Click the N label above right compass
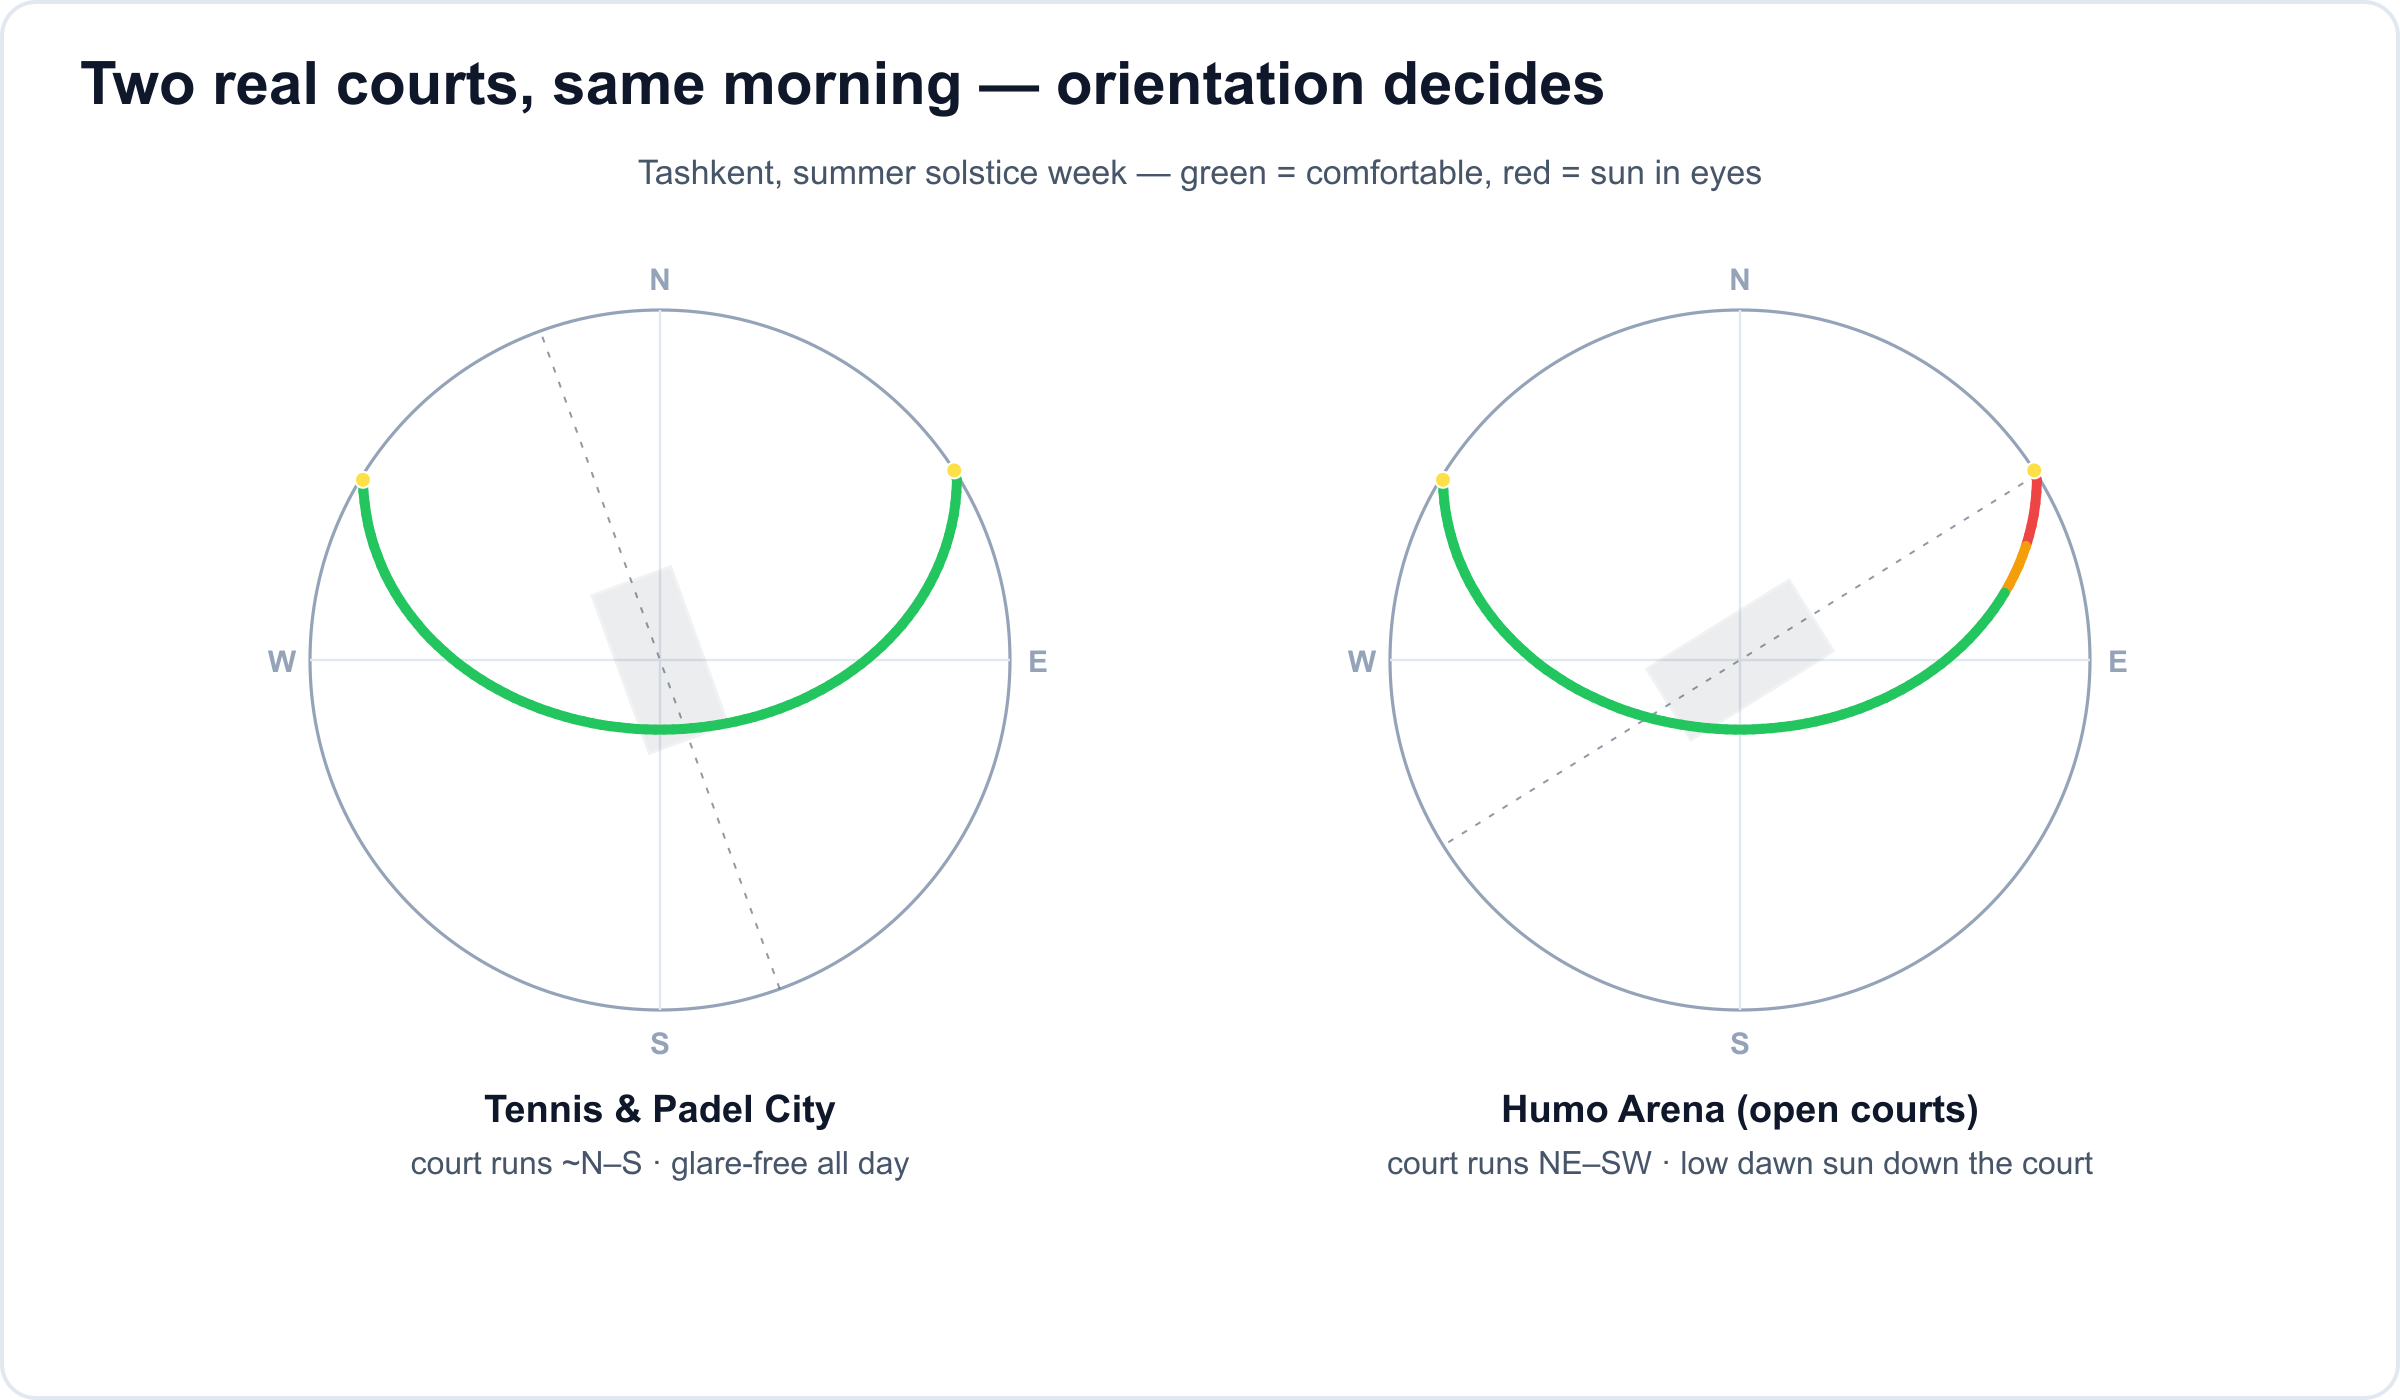The width and height of the screenshot is (2400, 1400). pyautogui.click(x=1740, y=280)
